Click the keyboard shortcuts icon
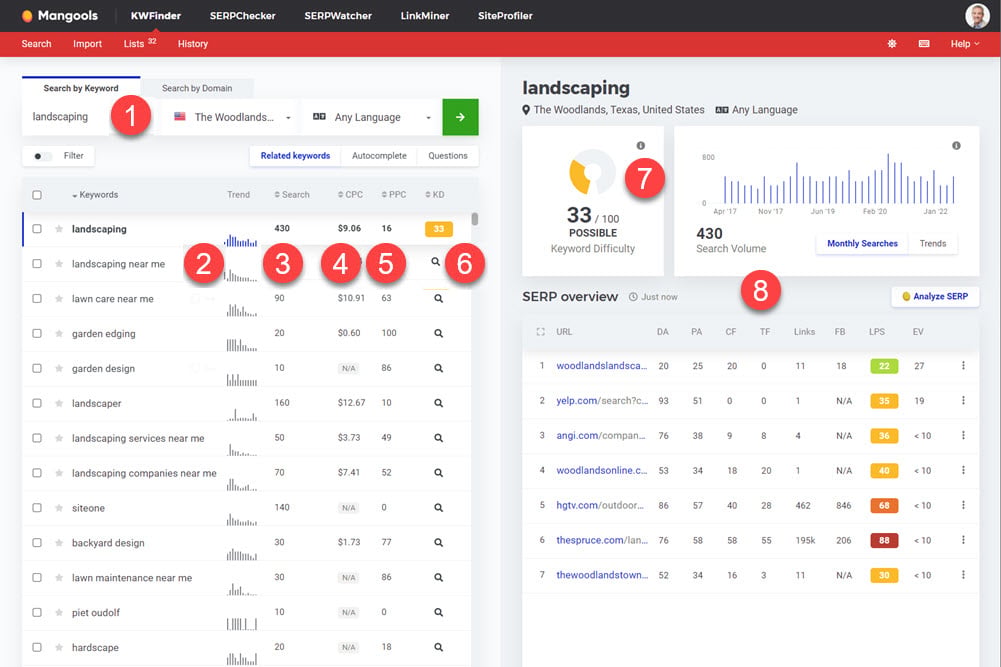The image size is (1001, 667). click(x=924, y=43)
